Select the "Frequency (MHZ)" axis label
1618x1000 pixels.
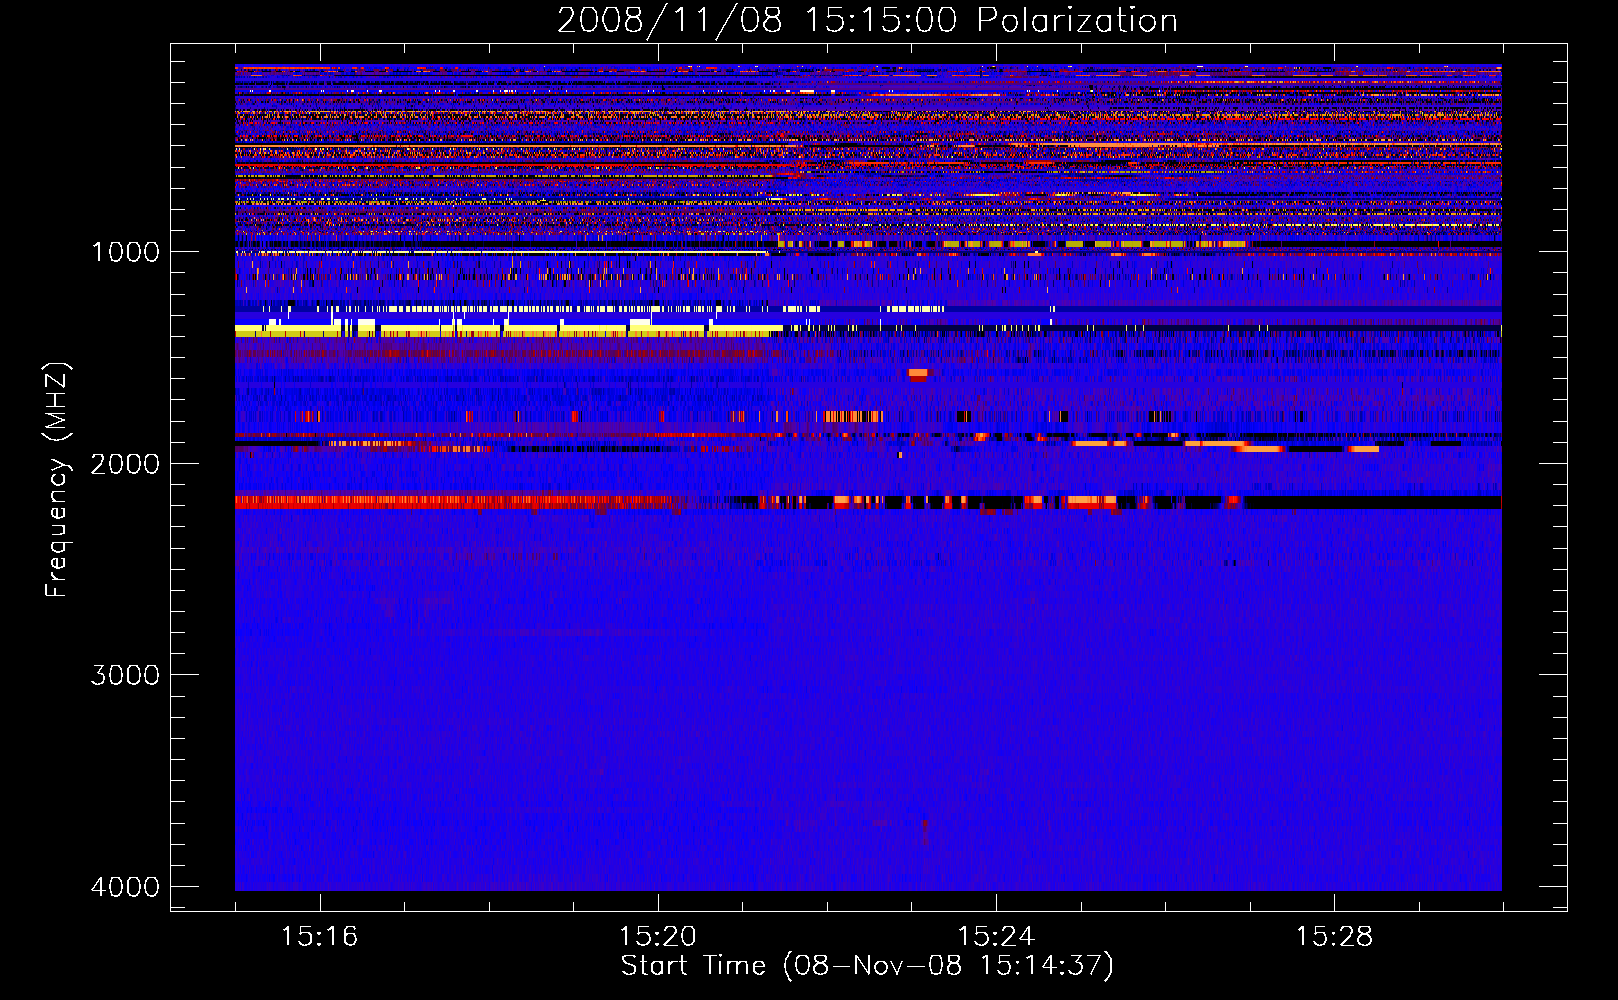[57, 480]
